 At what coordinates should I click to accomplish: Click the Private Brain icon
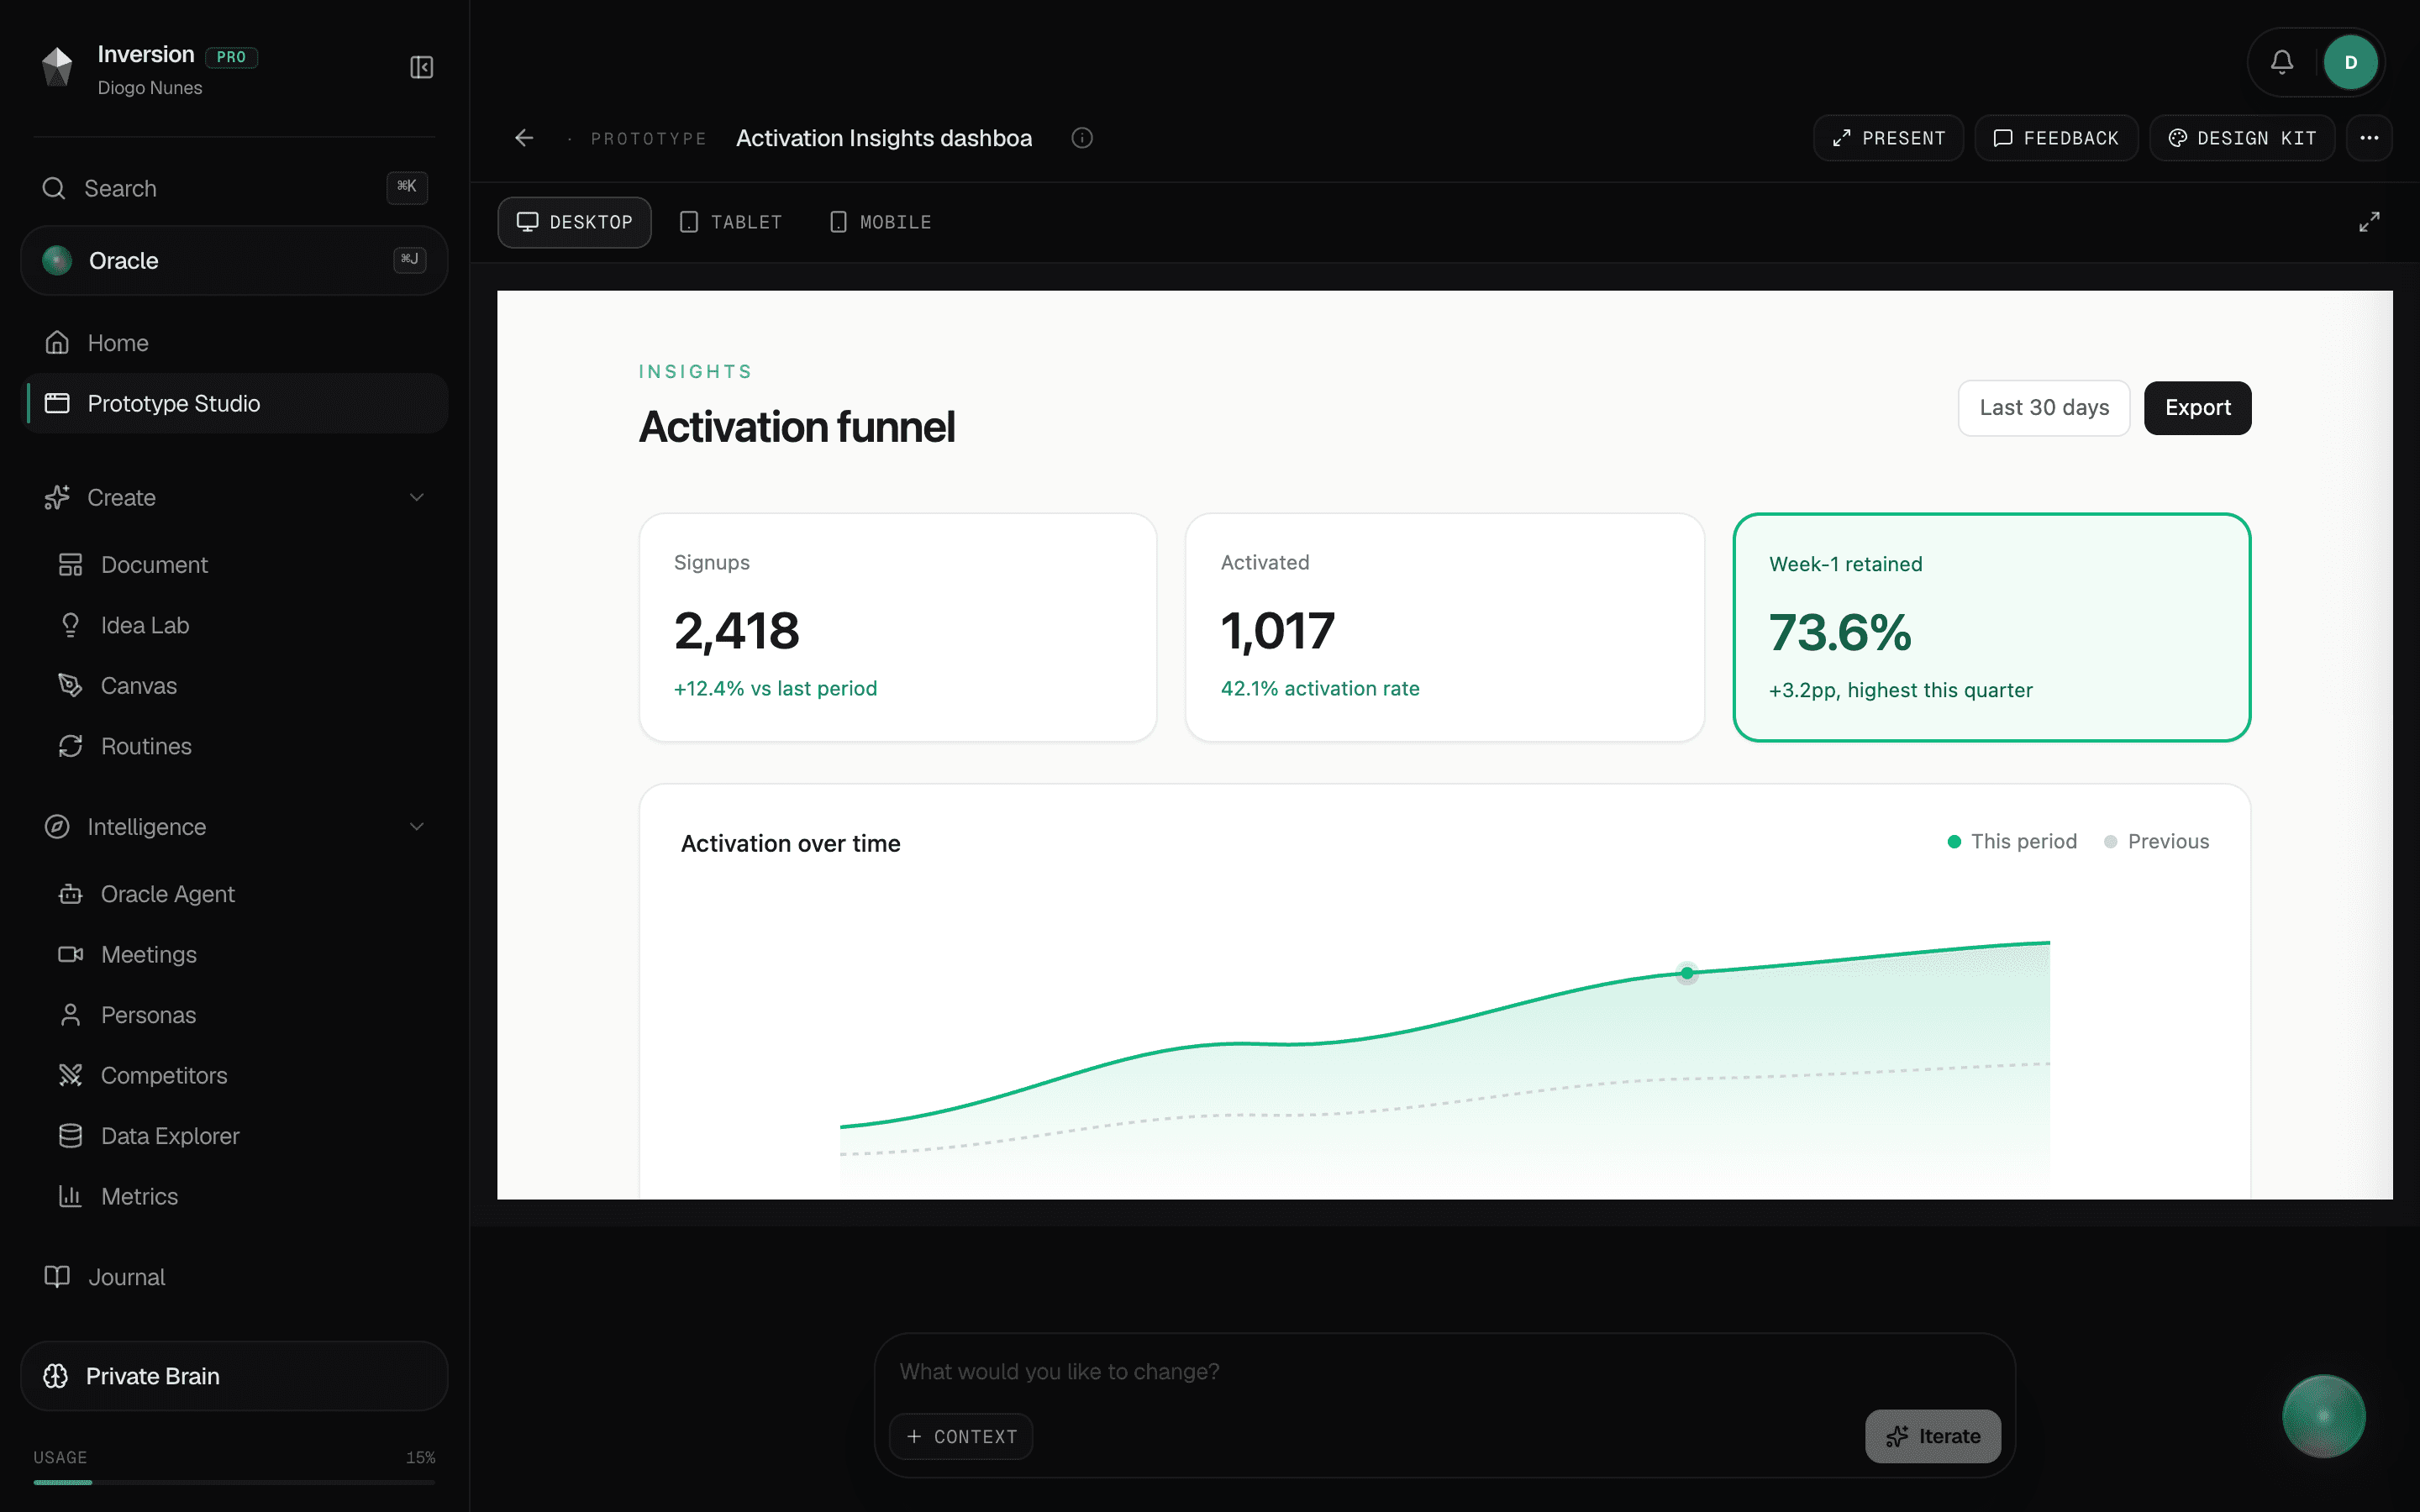click(56, 1376)
